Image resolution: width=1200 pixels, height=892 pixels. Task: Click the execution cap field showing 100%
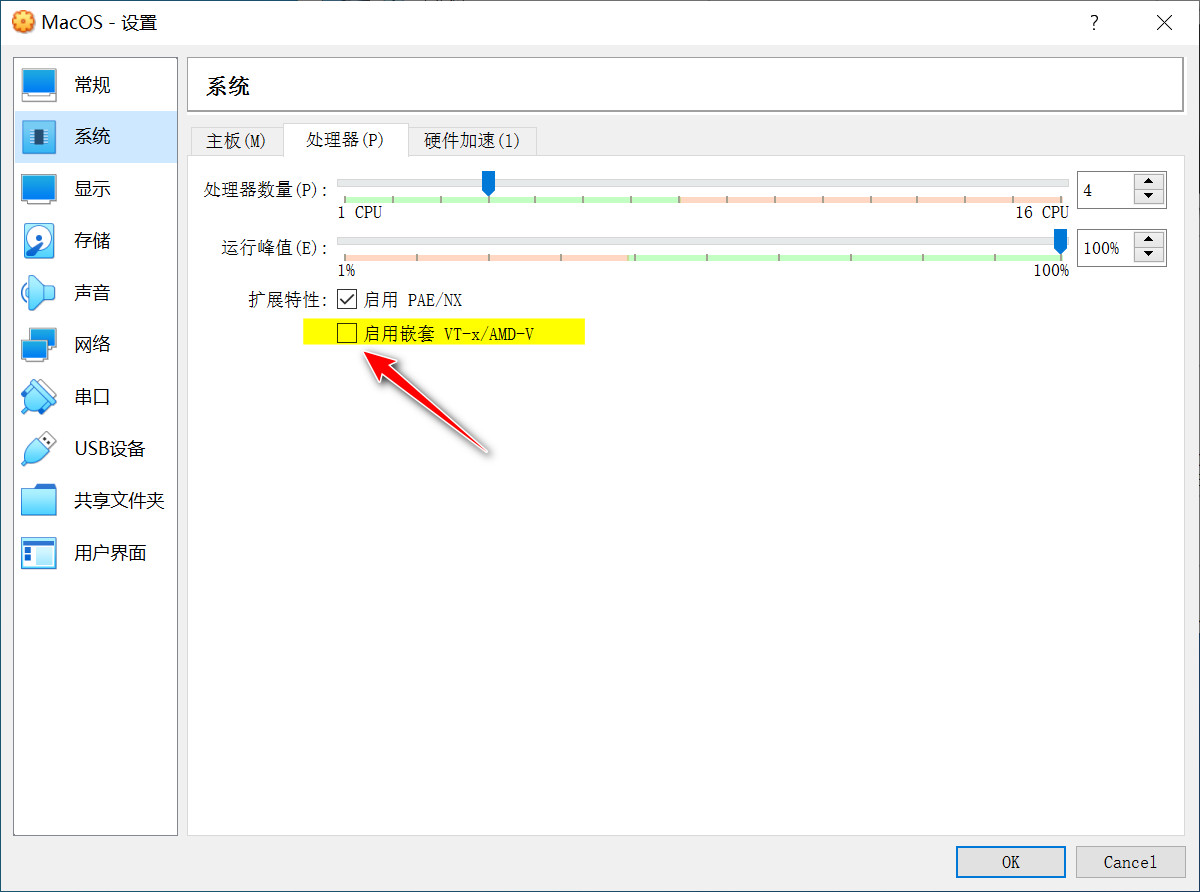coord(1105,247)
